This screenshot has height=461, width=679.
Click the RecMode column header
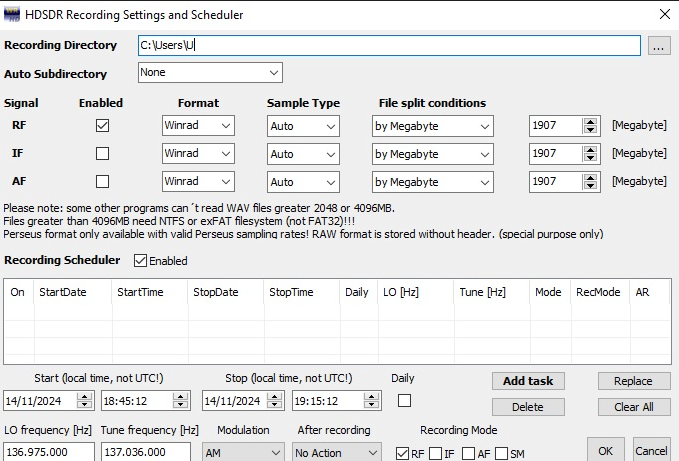click(598, 292)
